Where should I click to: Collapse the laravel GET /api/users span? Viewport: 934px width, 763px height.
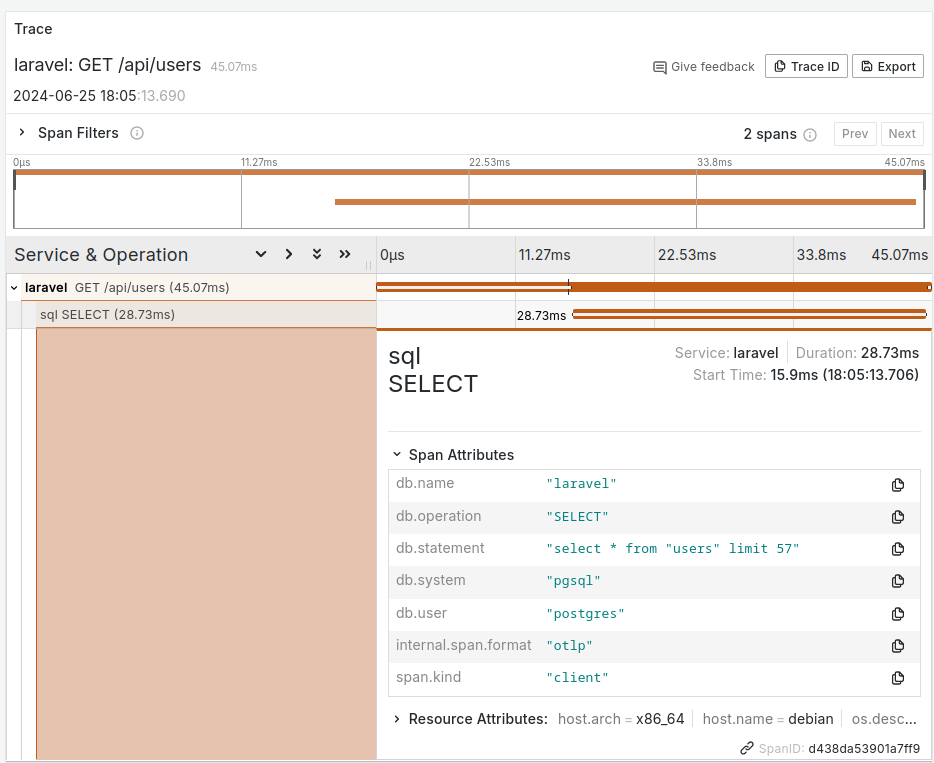coord(14,288)
